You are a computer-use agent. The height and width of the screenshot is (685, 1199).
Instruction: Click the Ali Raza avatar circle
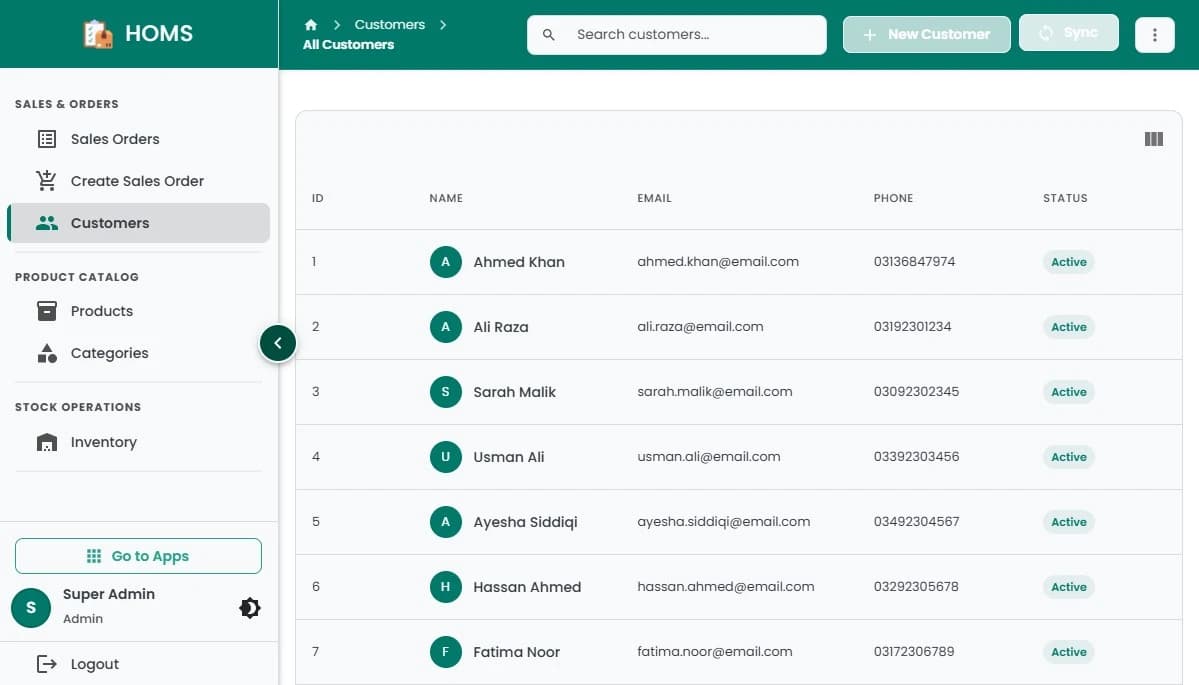click(x=446, y=327)
